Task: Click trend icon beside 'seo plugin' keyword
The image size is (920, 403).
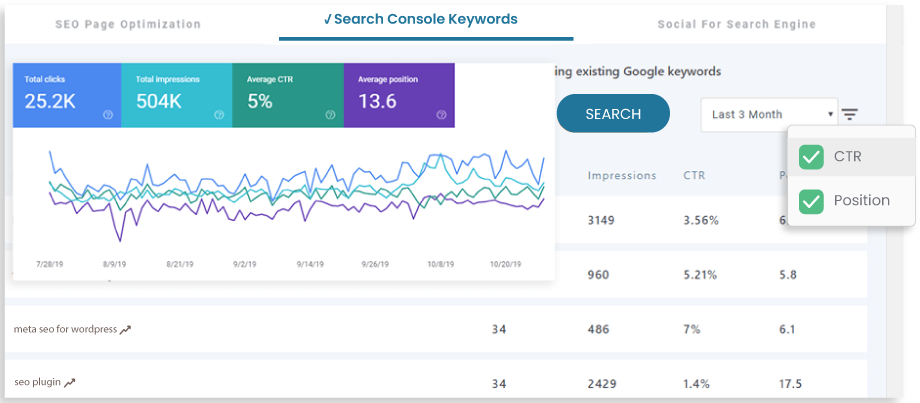Action: (x=70, y=382)
